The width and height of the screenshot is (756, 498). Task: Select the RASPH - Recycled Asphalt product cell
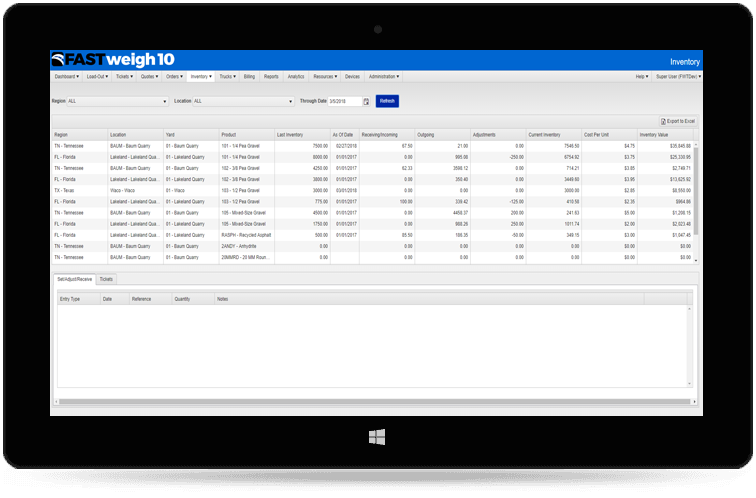pos(247,235)
